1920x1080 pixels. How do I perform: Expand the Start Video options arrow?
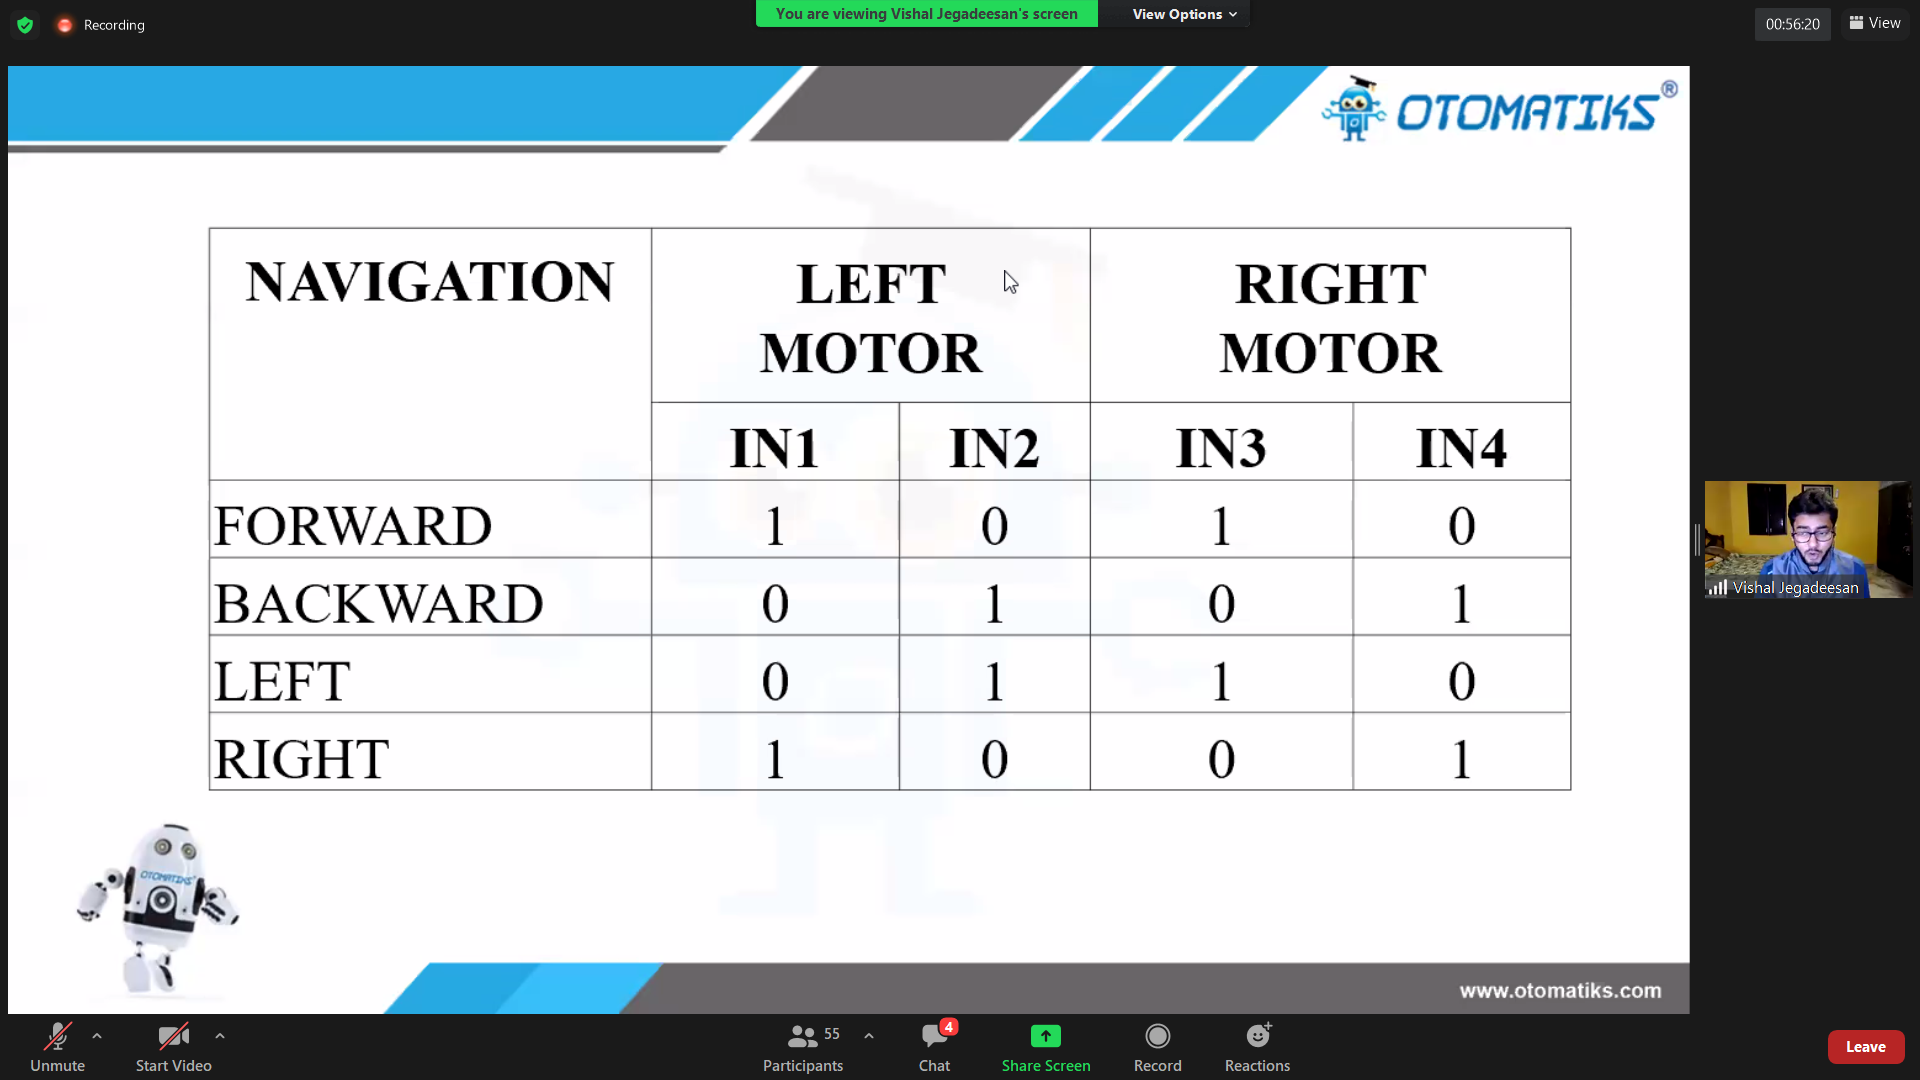[220, 1036]
